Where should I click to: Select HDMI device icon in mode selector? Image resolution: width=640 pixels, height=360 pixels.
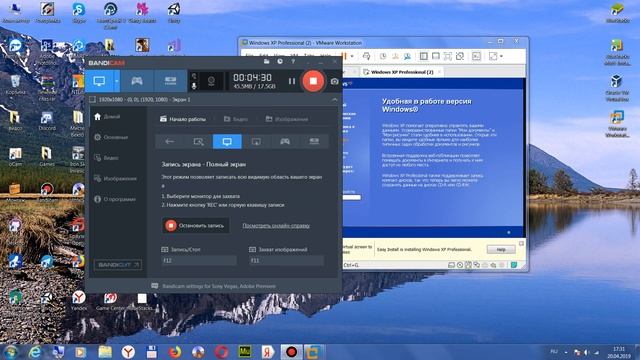coord(314,141)
